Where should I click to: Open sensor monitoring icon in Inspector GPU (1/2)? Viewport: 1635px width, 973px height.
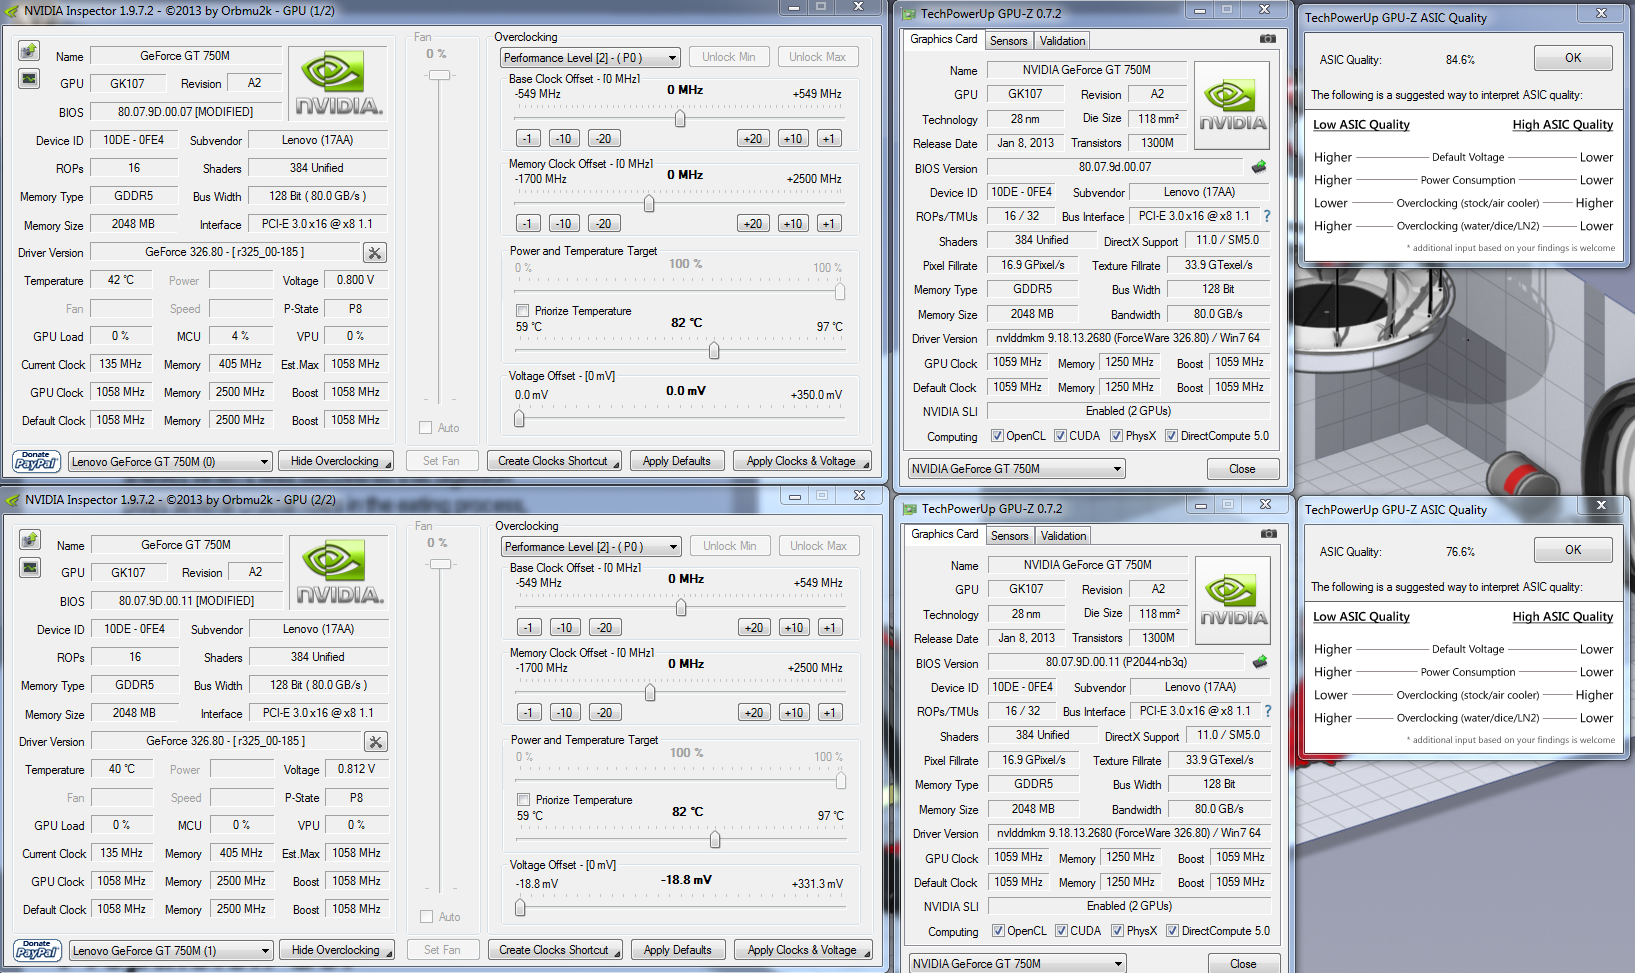pyautogui.click(x=28, y=79)
